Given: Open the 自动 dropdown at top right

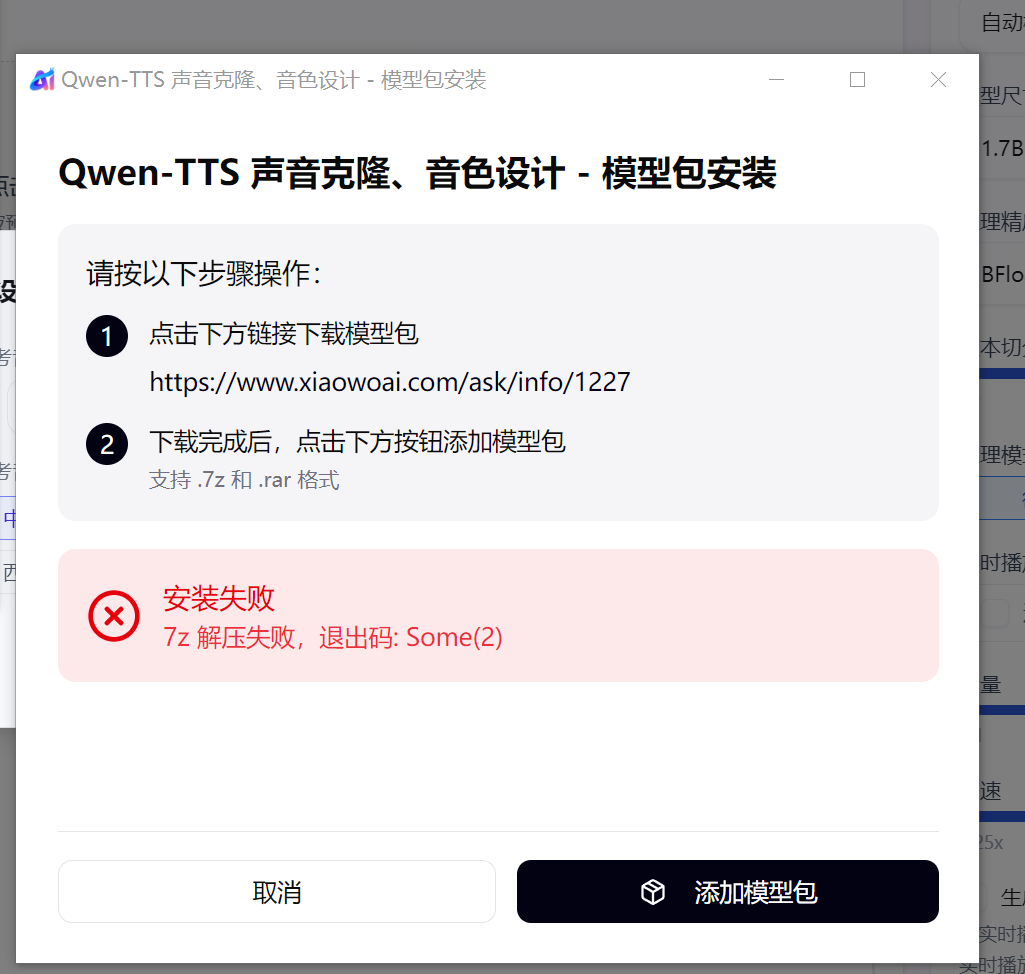Looking at the screenshot, I should tap(994, 24).
